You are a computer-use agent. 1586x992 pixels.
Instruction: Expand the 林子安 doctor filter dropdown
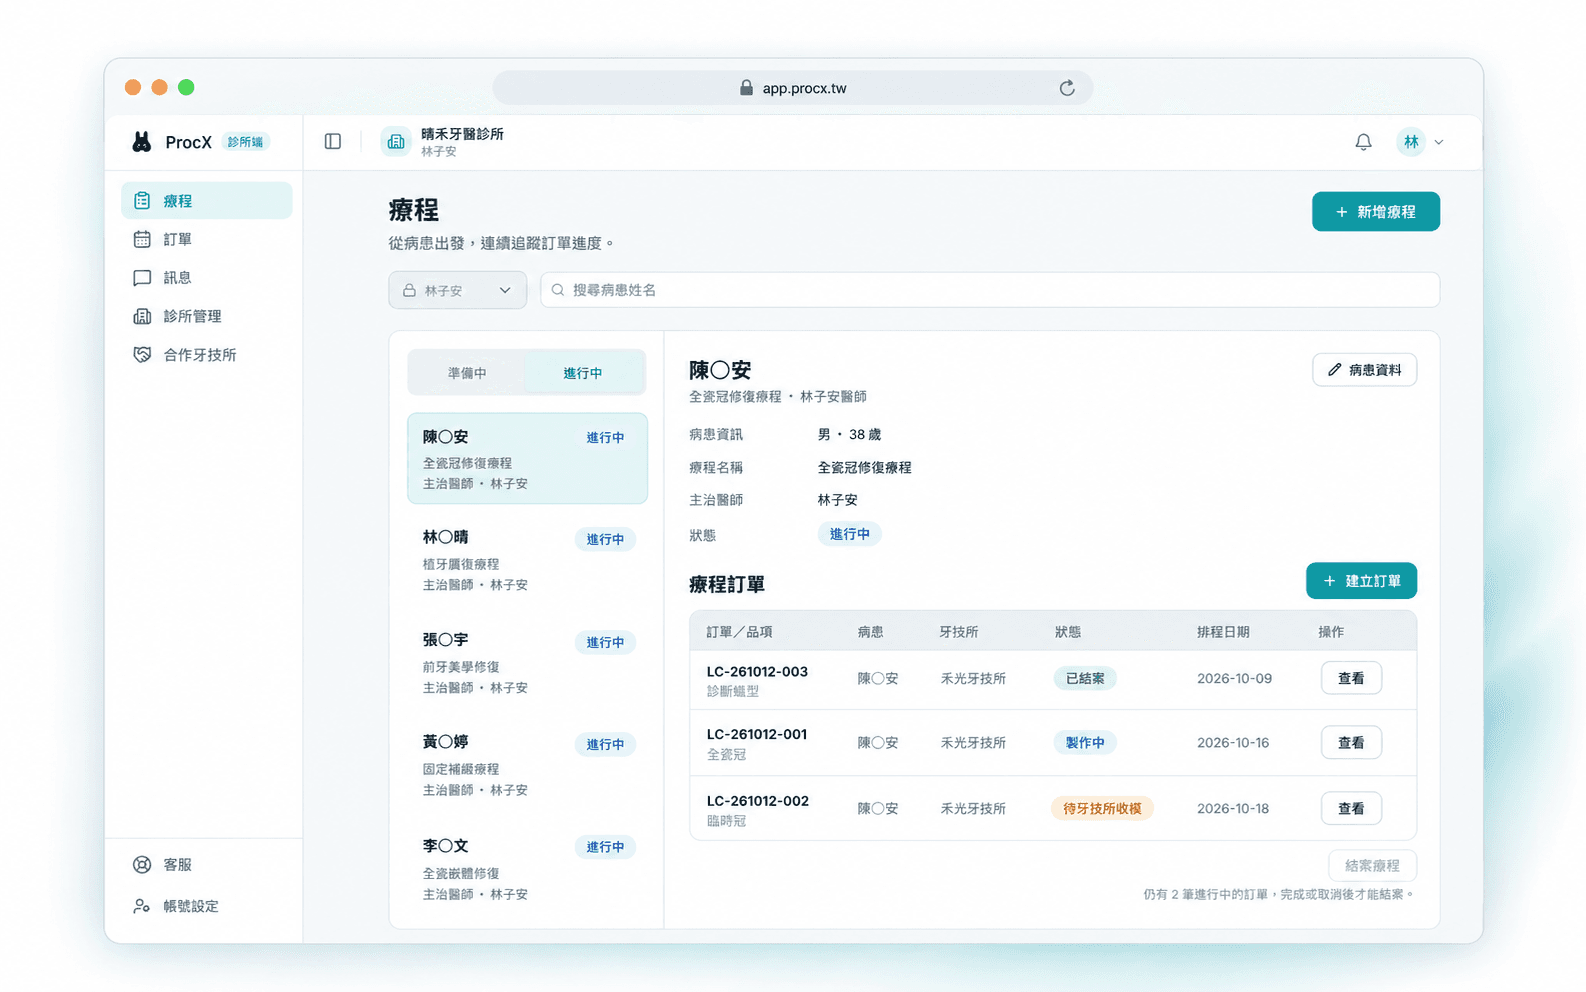[458, 290]
